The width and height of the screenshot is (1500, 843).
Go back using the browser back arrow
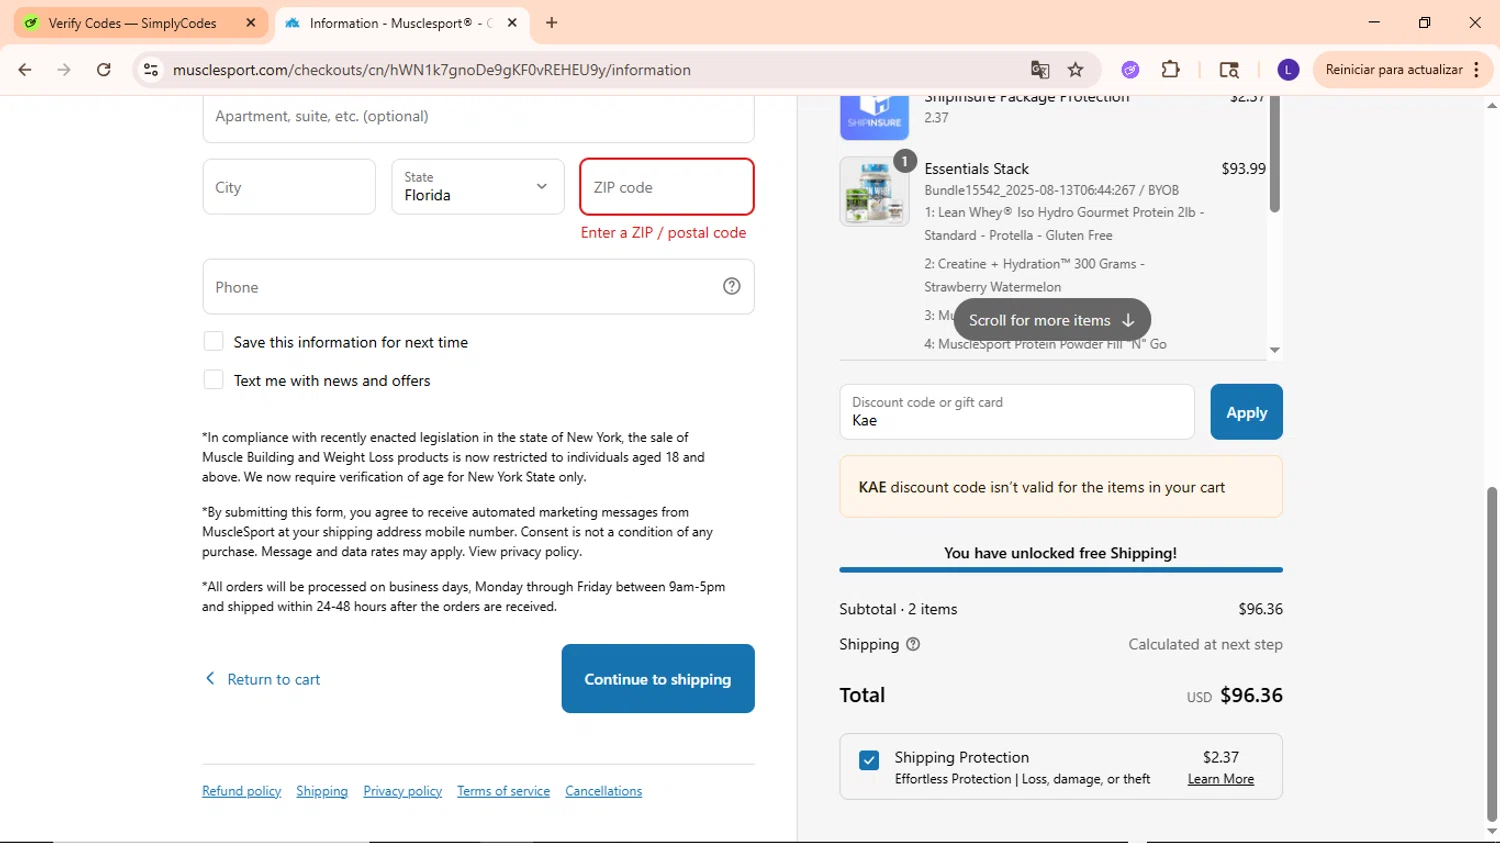(25, 70)
